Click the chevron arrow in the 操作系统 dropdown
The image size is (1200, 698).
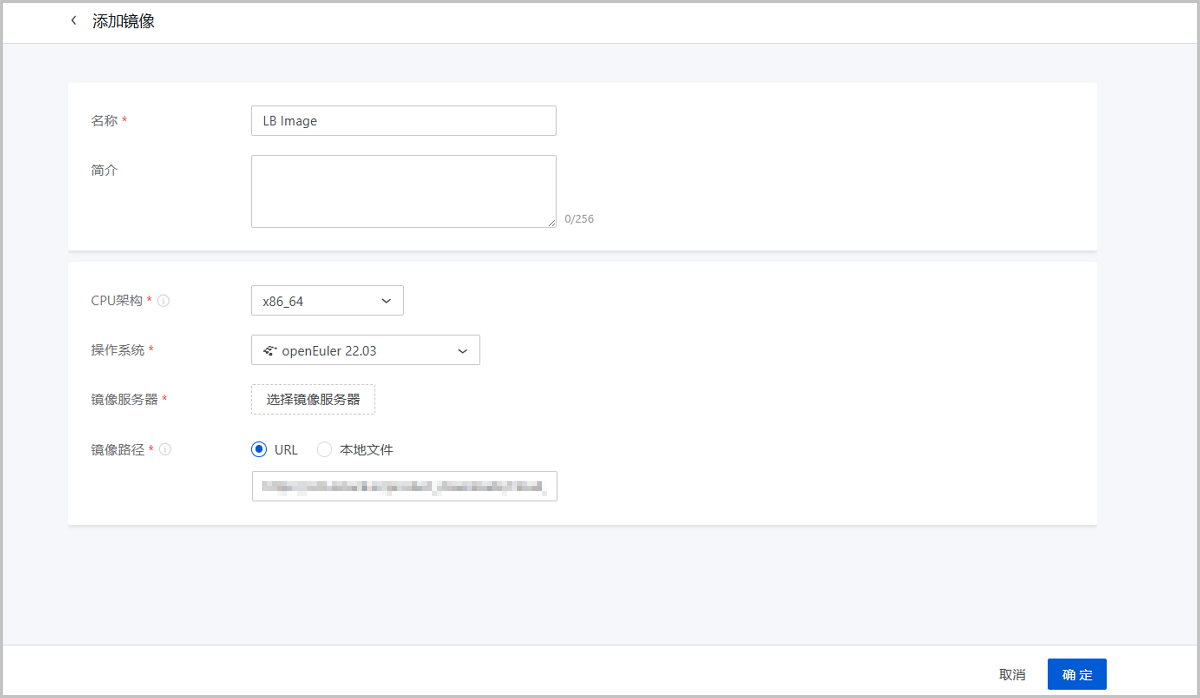pos(462,351)
